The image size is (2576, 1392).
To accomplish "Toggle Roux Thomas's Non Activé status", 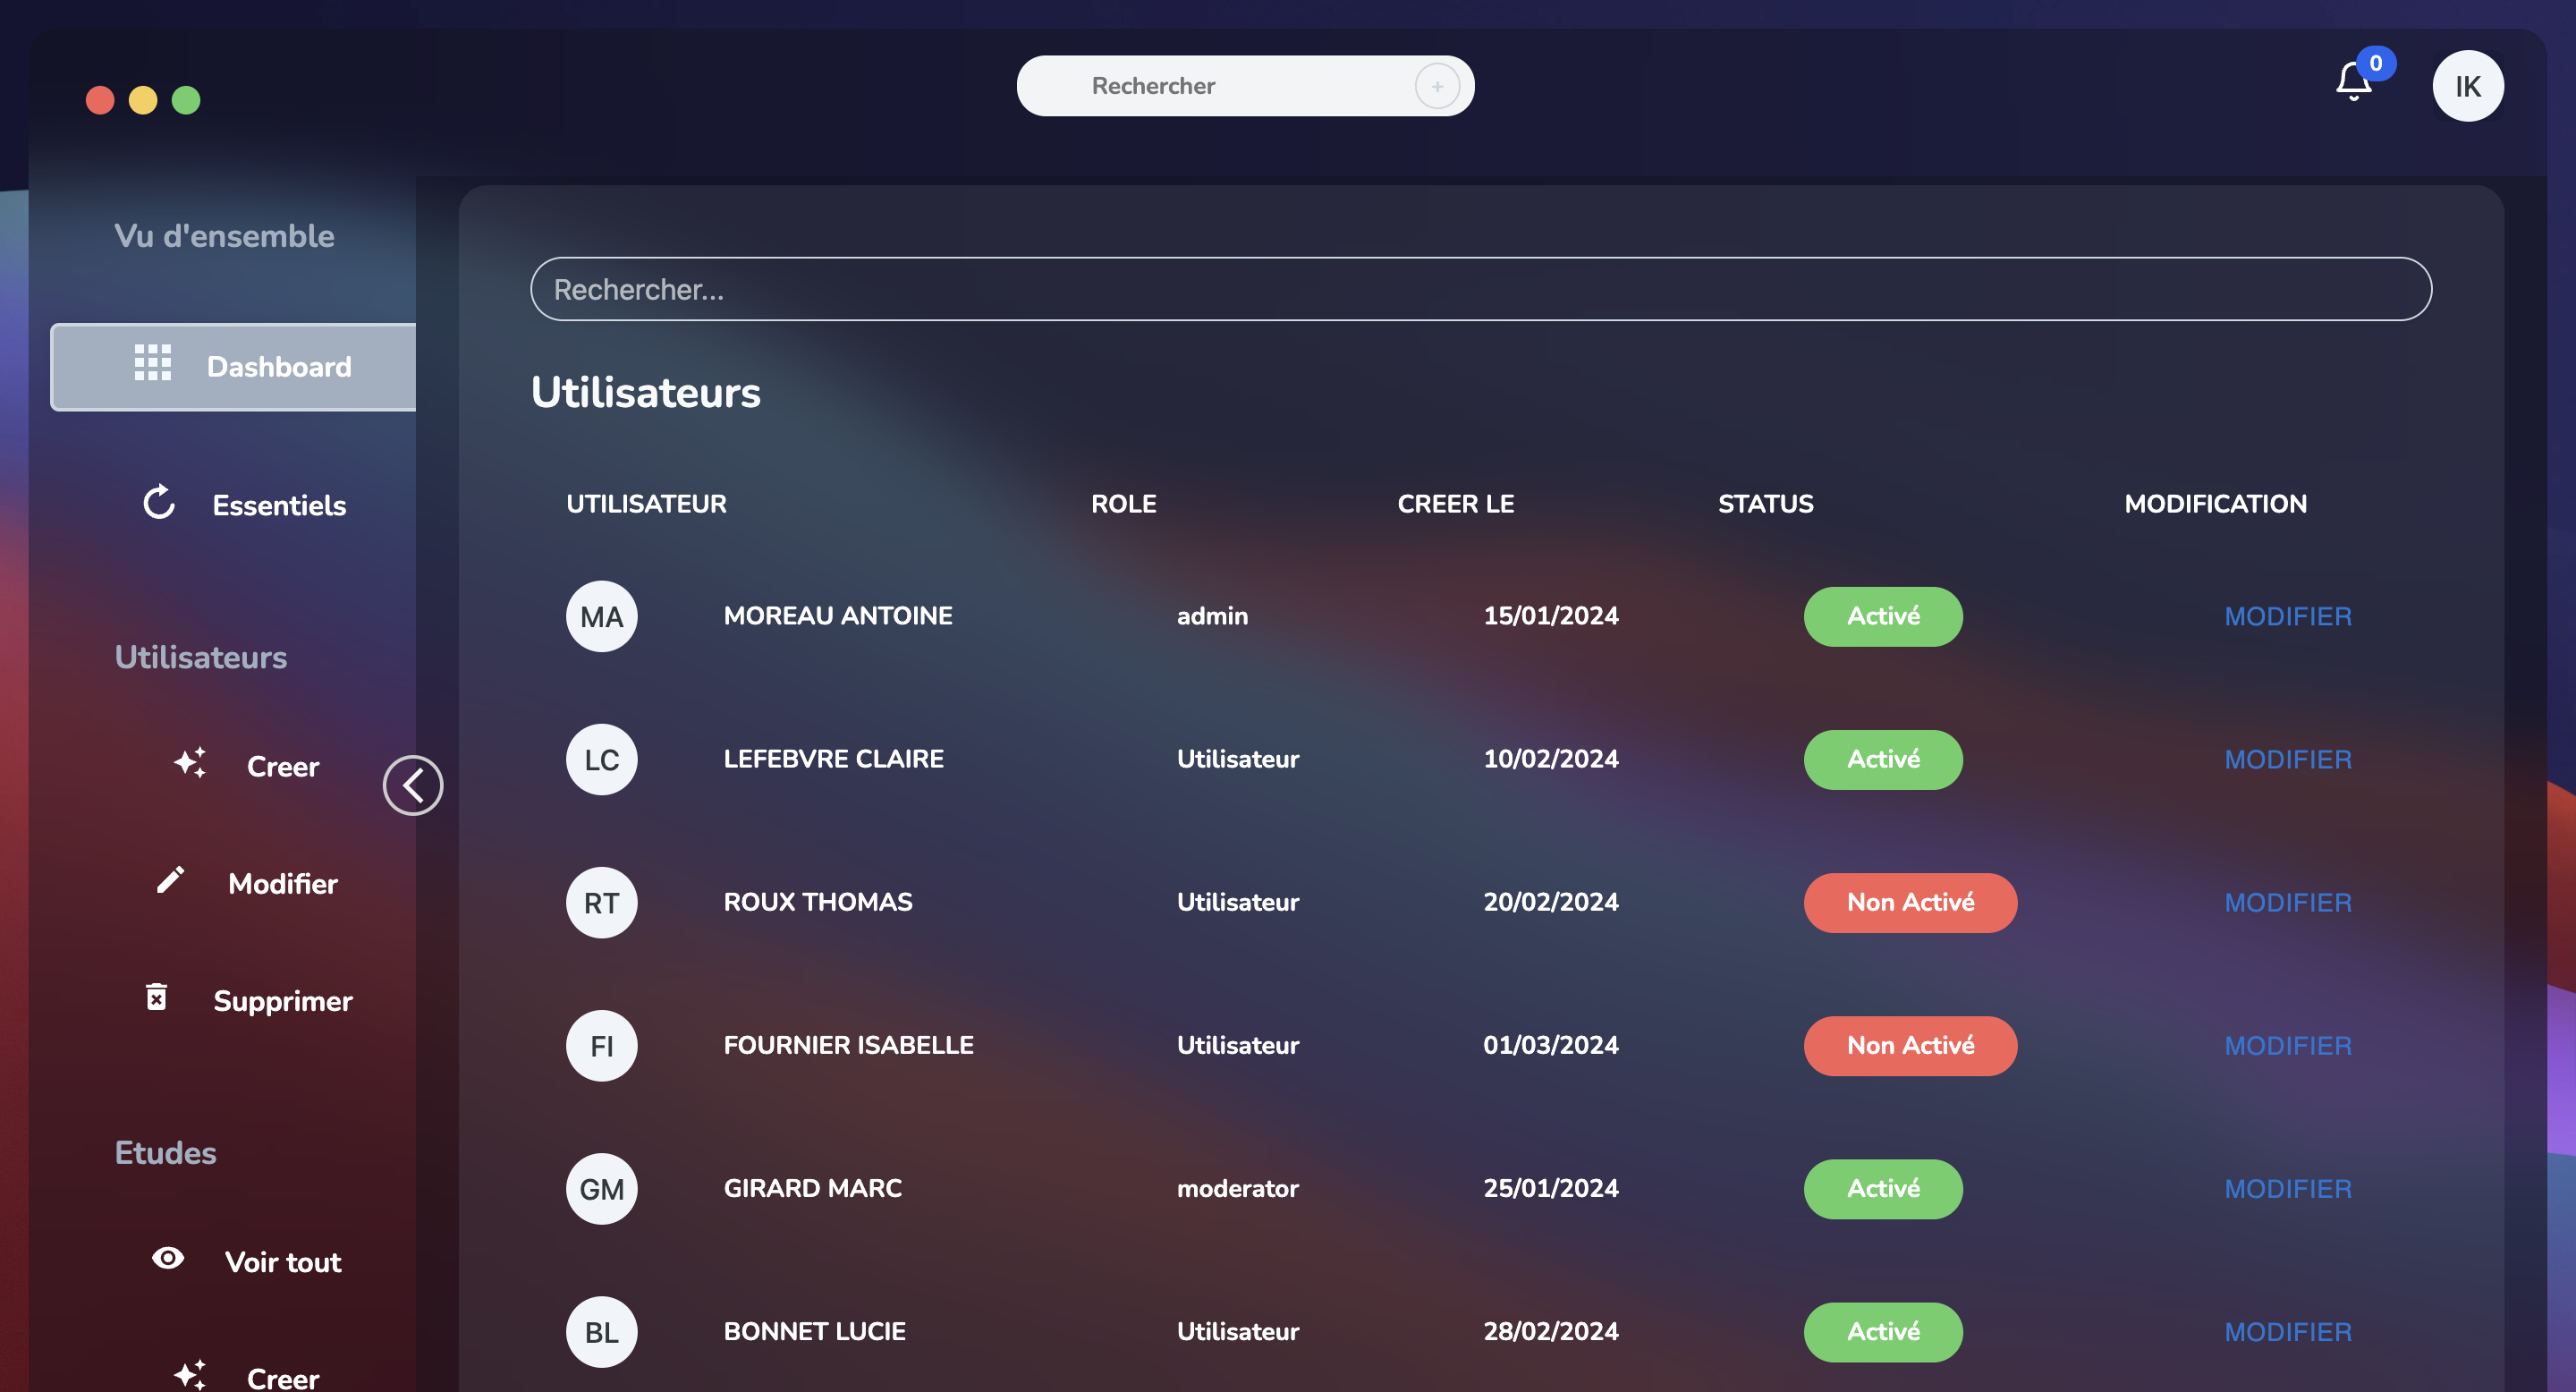I will [1910, 902].
